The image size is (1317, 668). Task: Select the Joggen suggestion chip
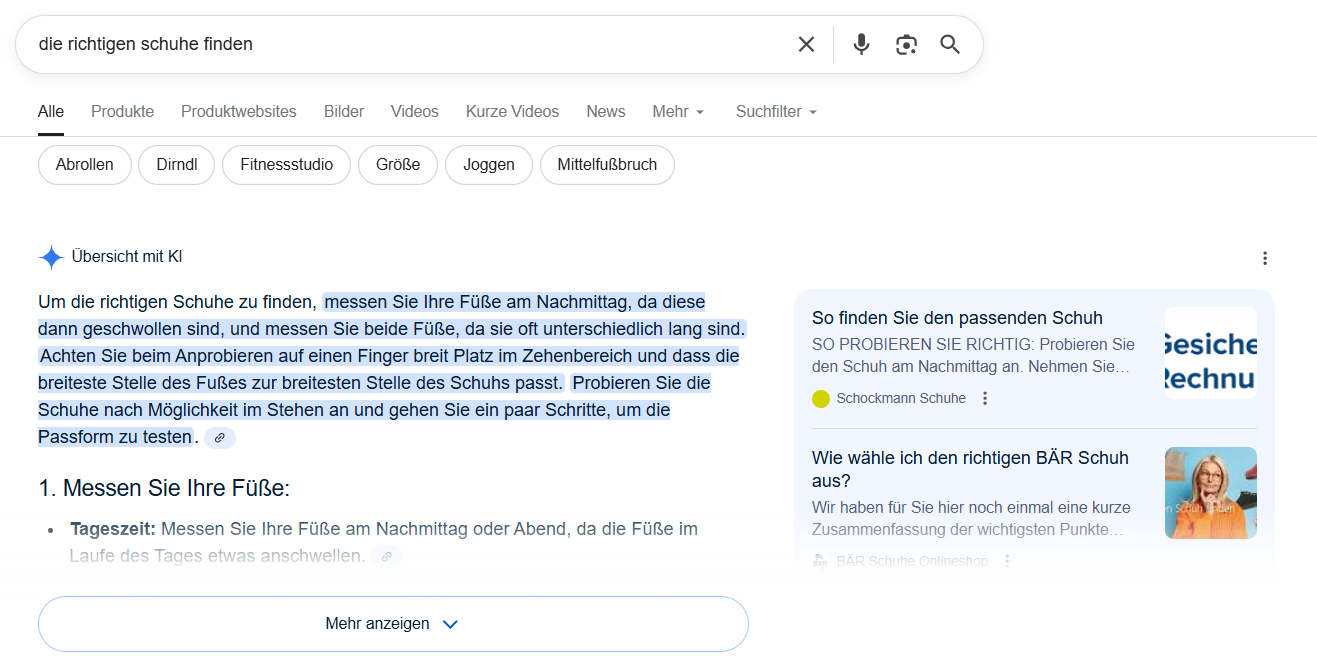(x=488, y=165)
